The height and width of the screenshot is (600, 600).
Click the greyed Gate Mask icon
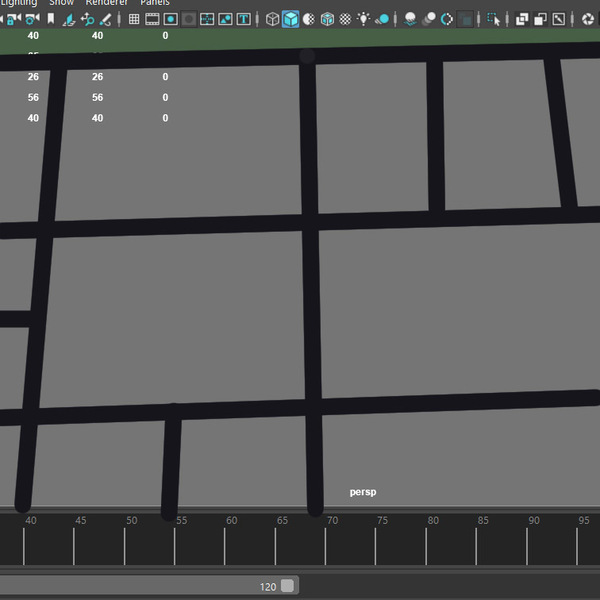tap(189, 19)
